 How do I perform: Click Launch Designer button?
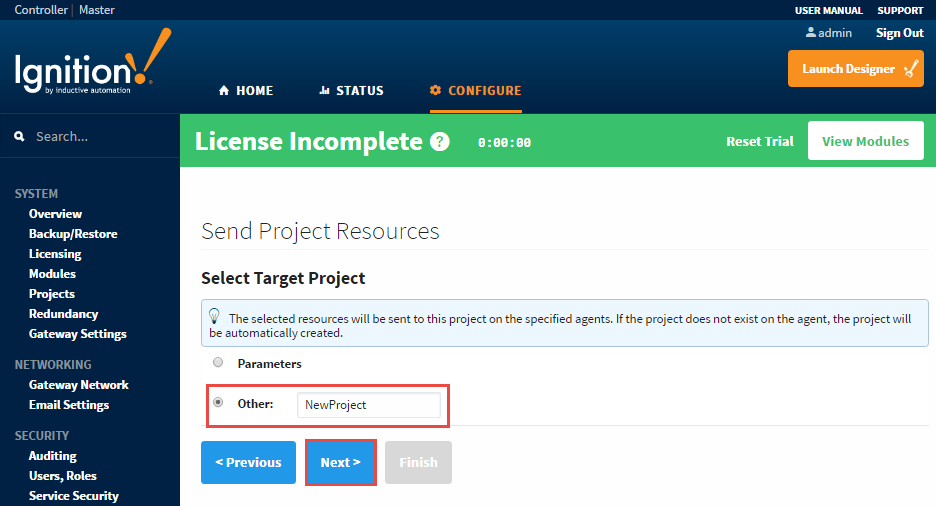(x=855, y=69)
